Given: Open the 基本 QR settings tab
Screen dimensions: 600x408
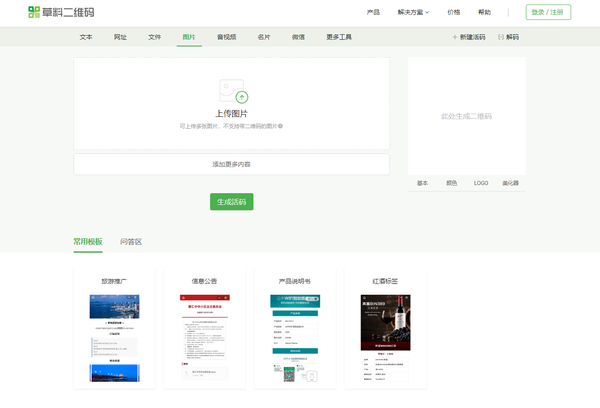Looking at the screenshot, I should [422, 183].
